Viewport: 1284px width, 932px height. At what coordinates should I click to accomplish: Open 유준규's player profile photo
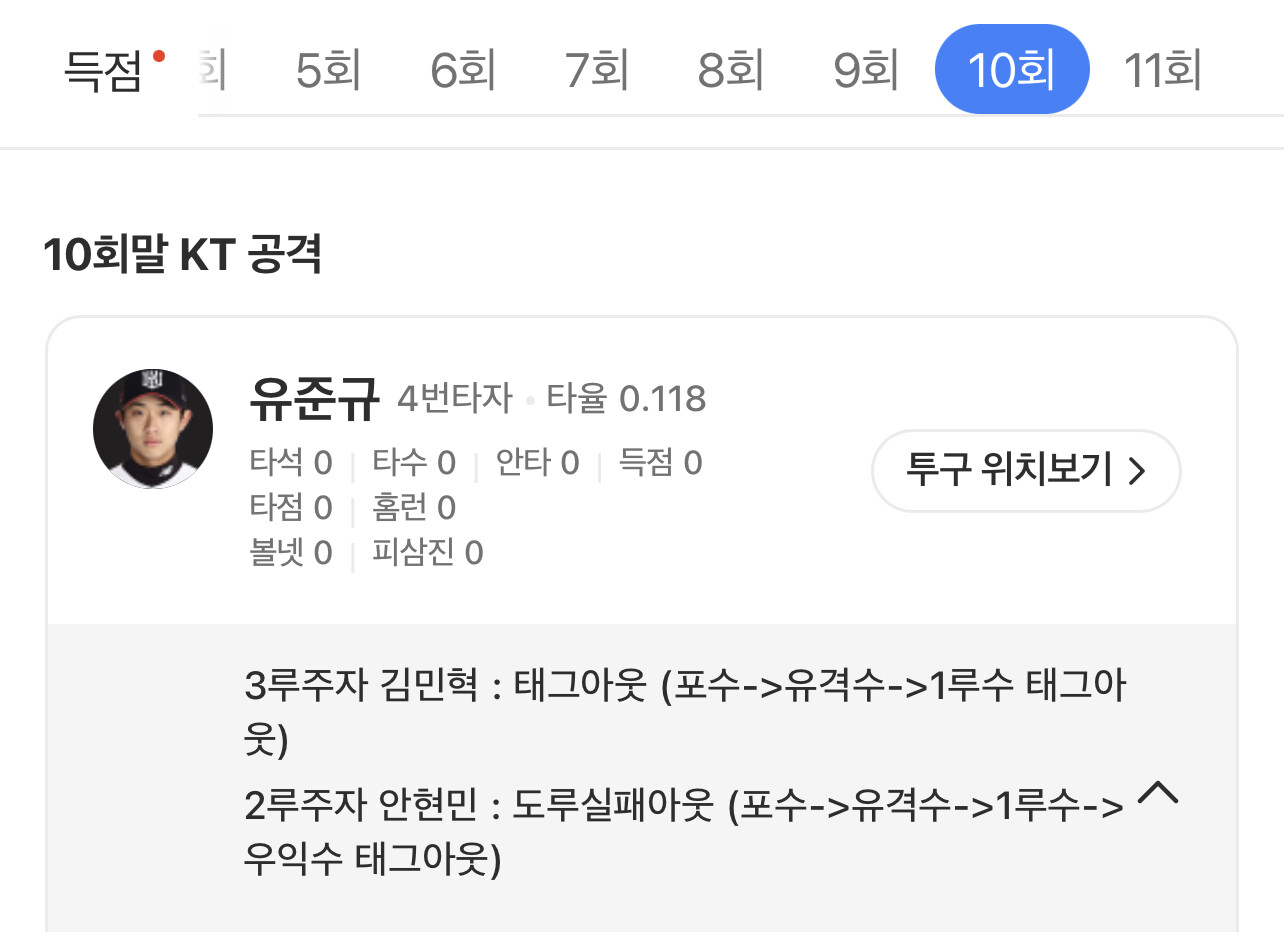[153, 429]
